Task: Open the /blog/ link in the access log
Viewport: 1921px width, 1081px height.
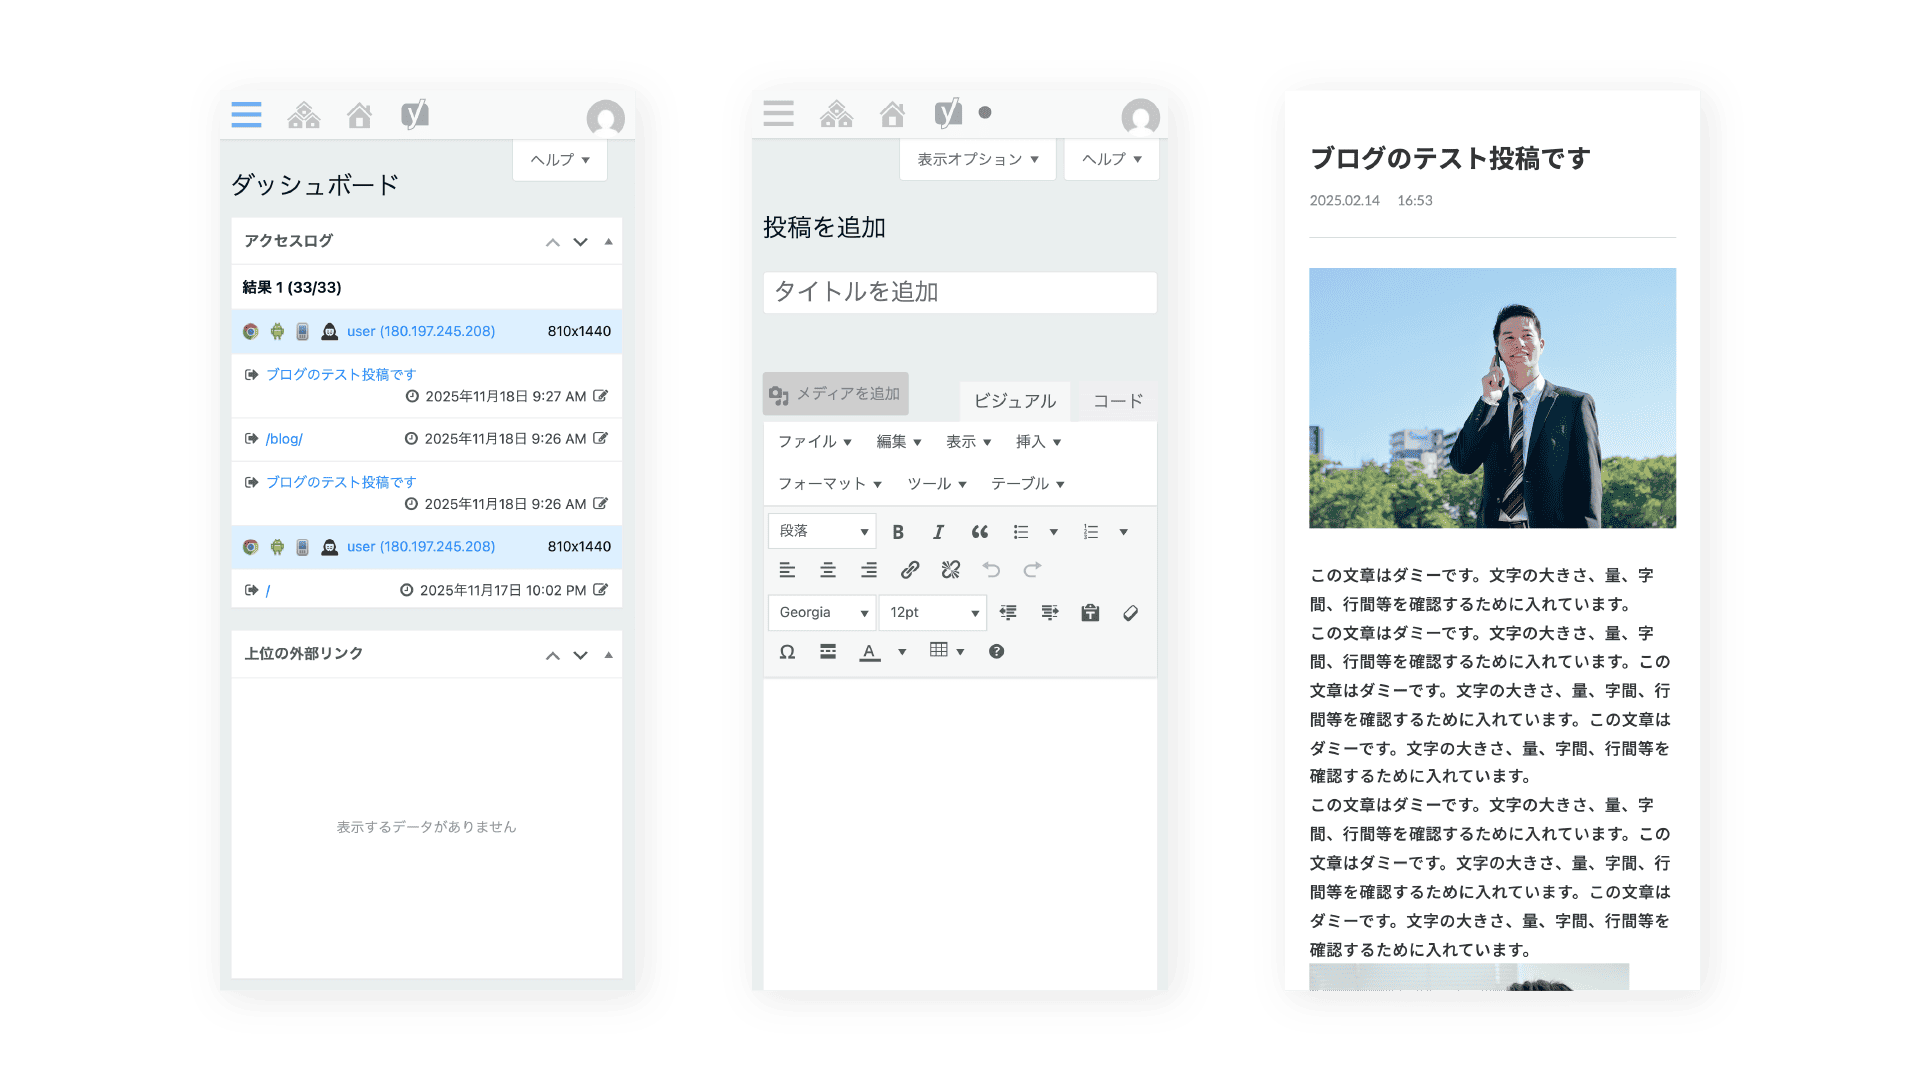Action: (x=284, y=439)
